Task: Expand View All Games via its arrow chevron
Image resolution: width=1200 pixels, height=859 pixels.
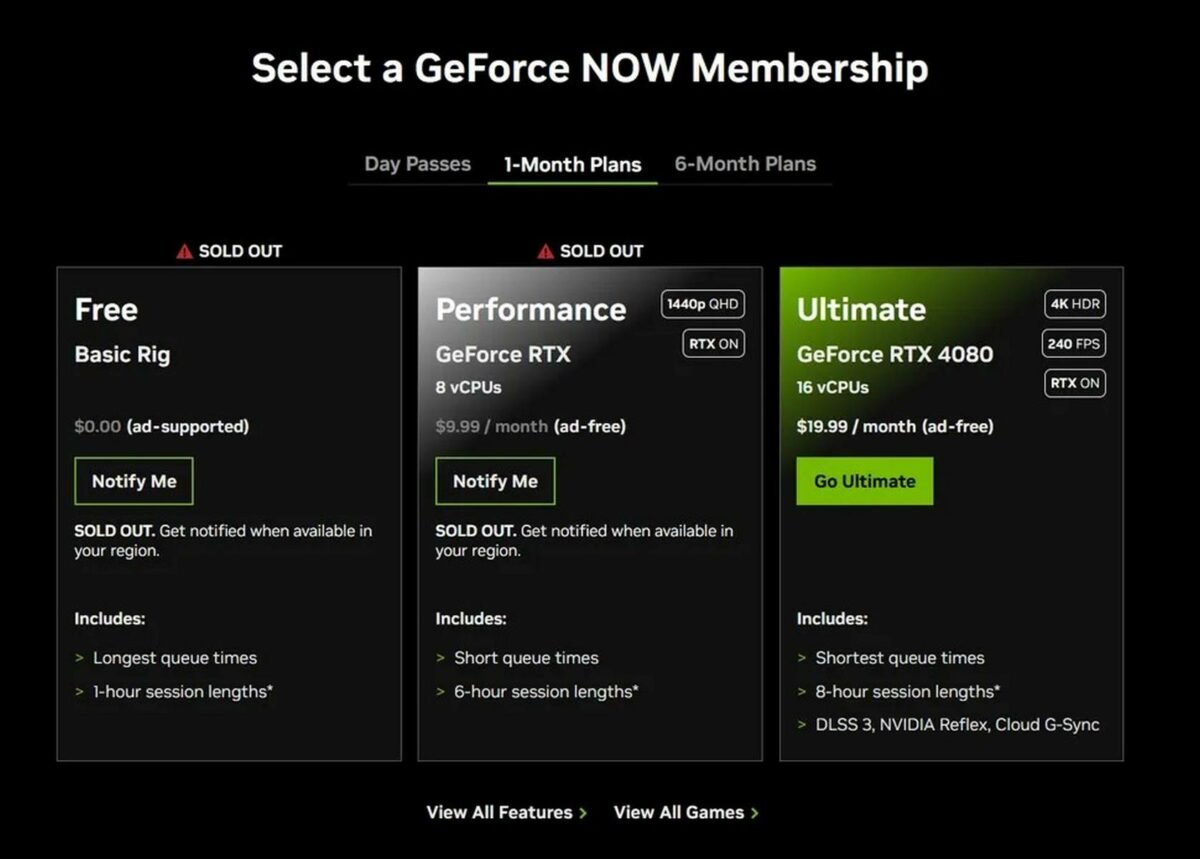Action: [x=754, y=813]
